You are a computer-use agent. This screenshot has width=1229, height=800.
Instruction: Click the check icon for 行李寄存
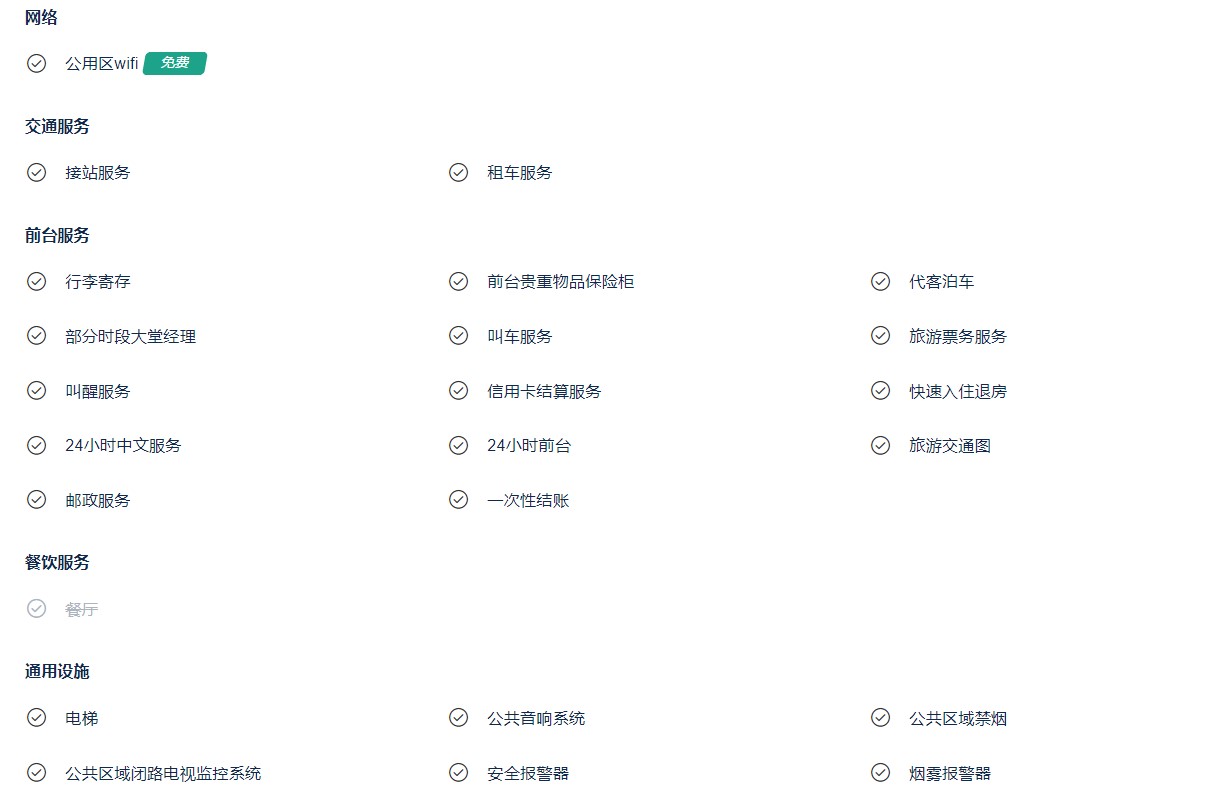pyautogui.click(x=36, y=281)
